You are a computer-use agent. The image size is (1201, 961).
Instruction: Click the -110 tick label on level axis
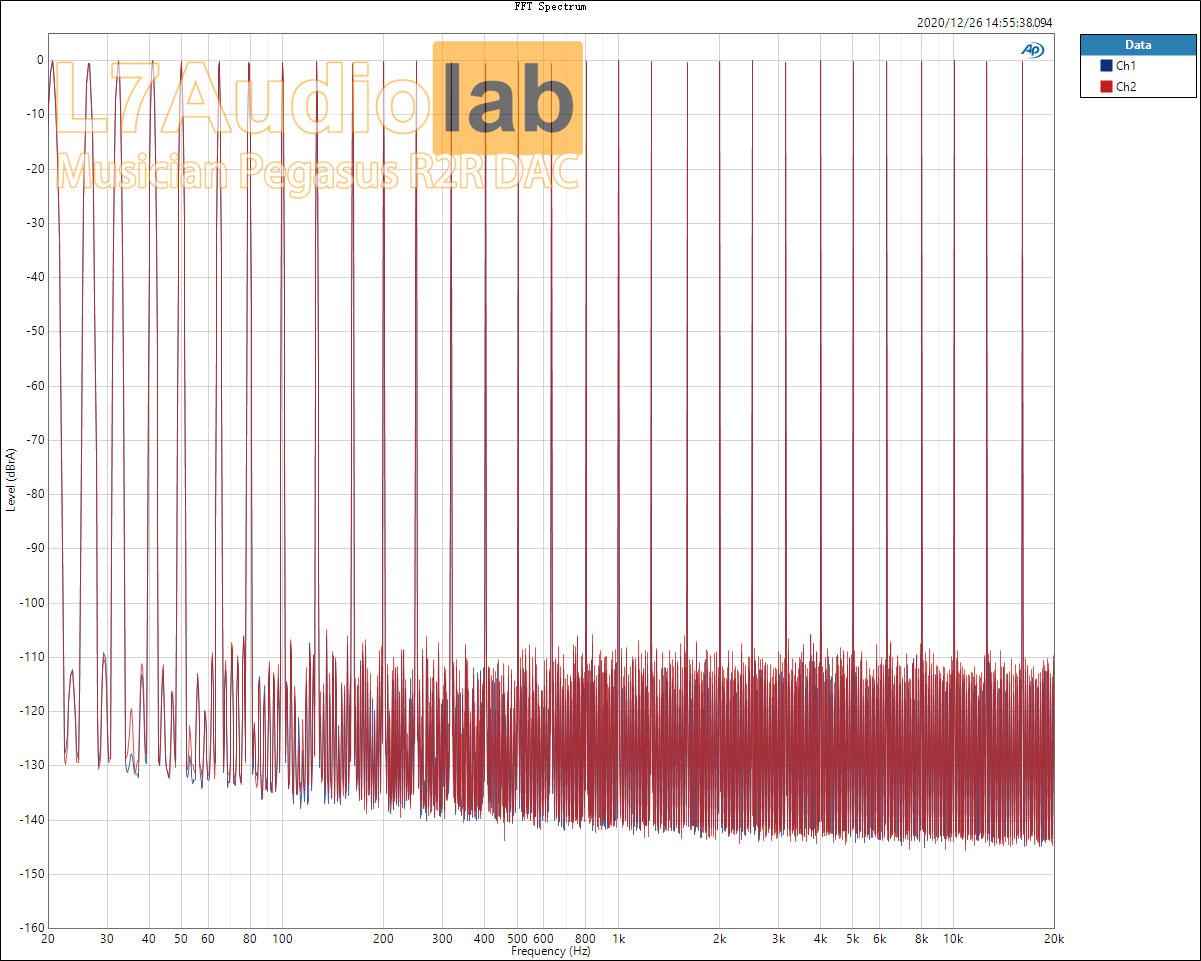(x=30, y=657)
